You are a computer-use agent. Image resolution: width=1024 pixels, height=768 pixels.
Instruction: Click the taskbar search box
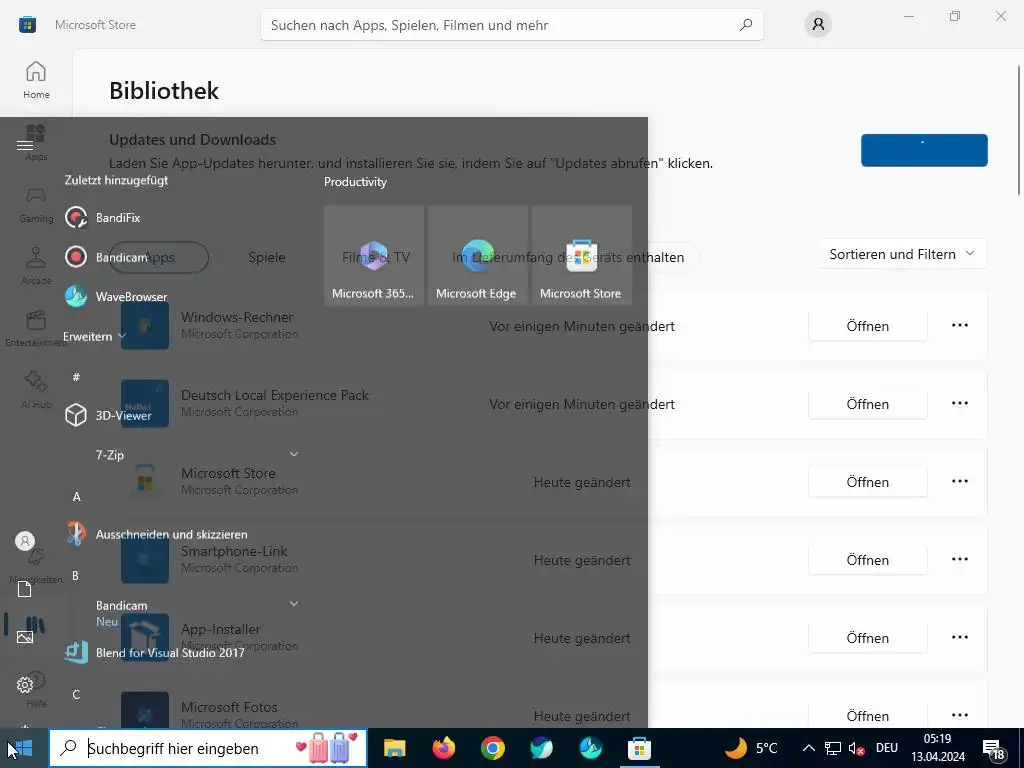point(208,748)
